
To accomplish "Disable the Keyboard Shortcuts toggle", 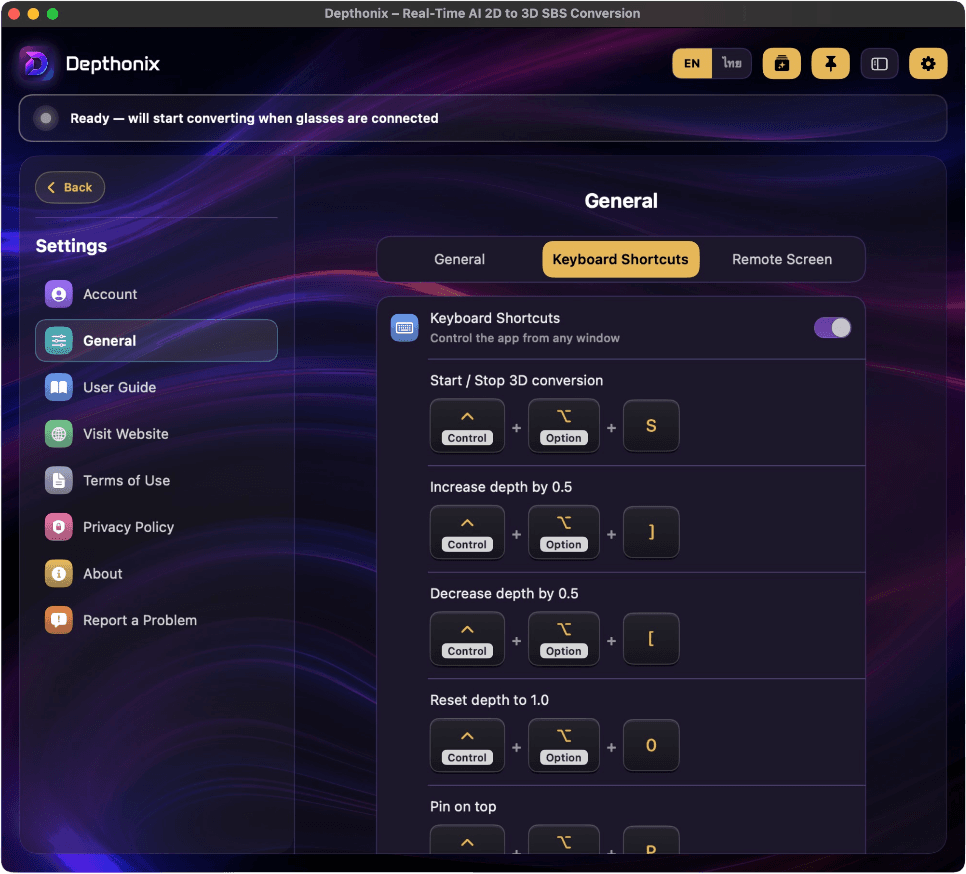I will (x=832, y=328).
